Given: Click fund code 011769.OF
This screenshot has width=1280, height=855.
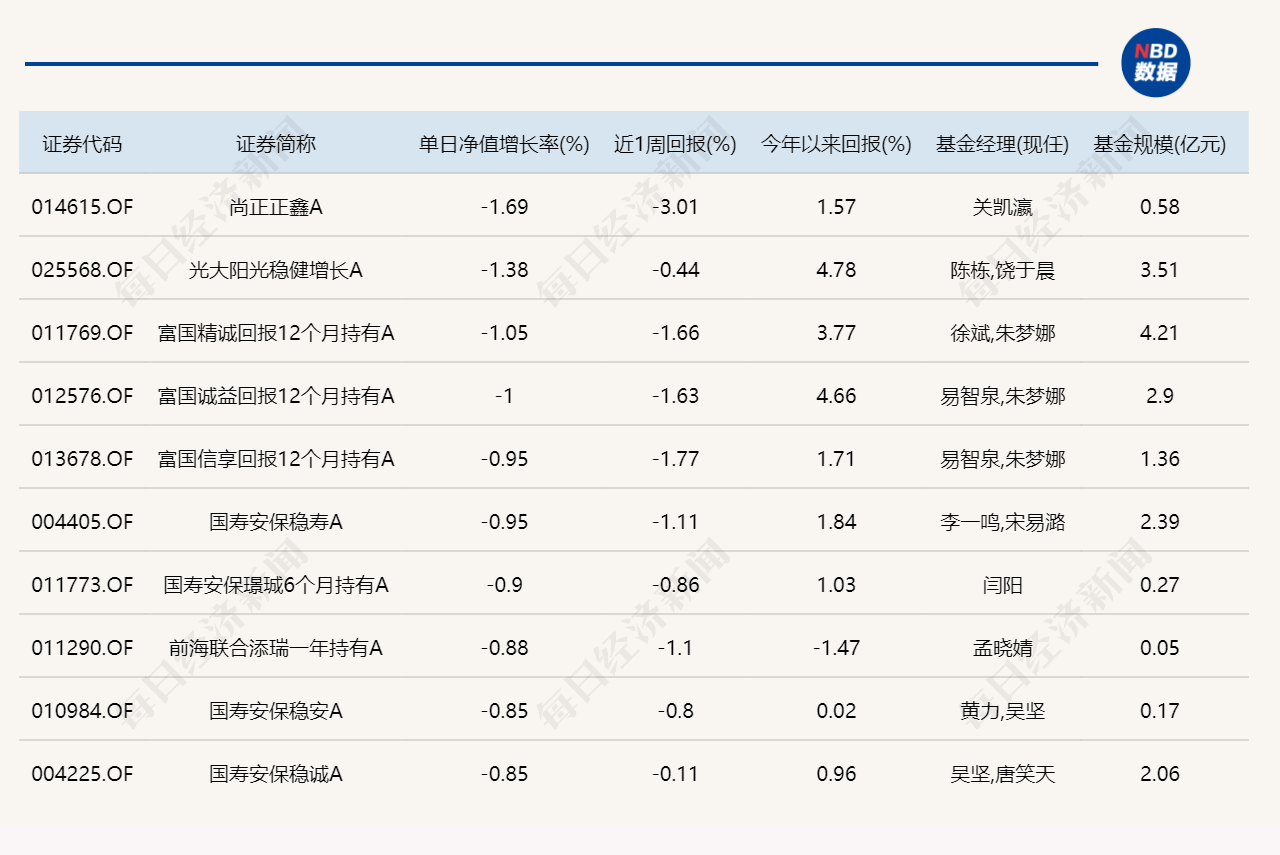Looking at the screenshot, I should pos(82,333).
